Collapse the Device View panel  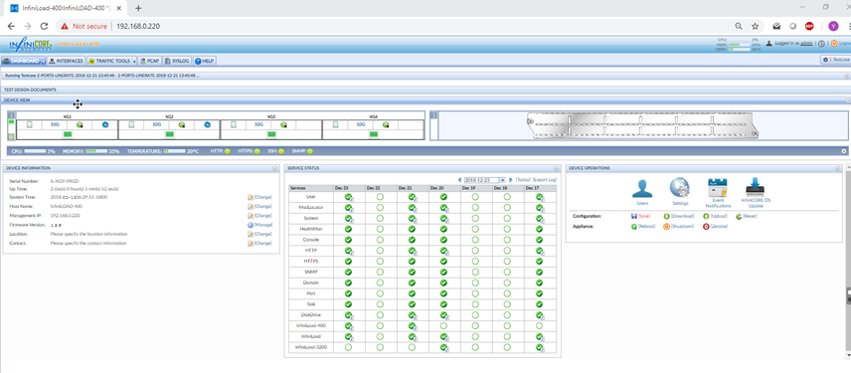coord(848,100)
